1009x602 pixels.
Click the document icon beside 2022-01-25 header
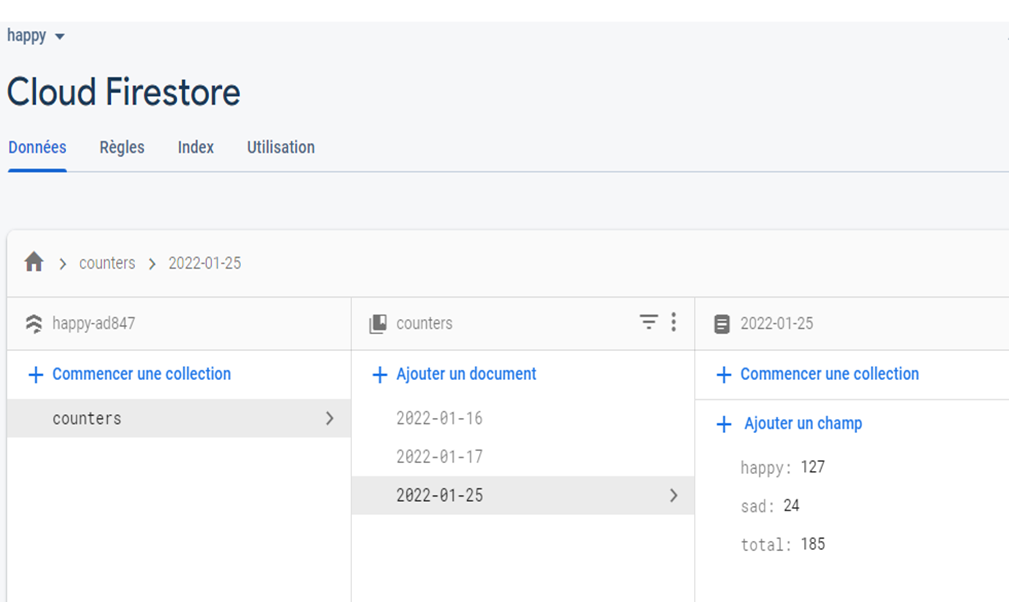click(722, 324)
